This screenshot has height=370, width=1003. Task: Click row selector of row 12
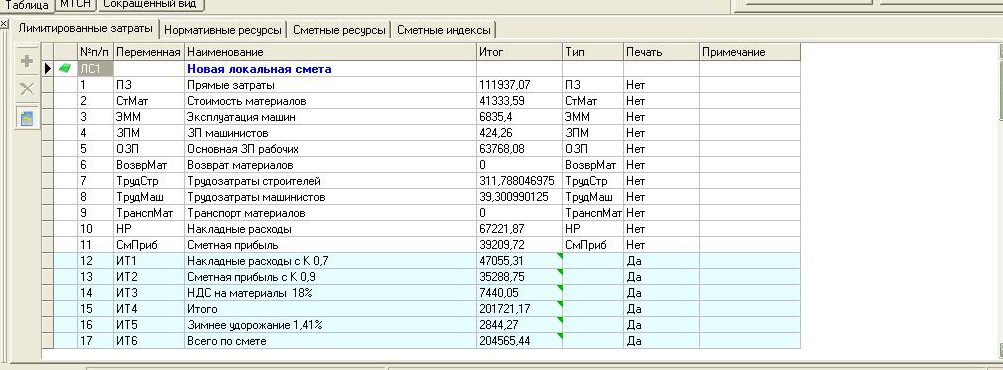point(48,261)
